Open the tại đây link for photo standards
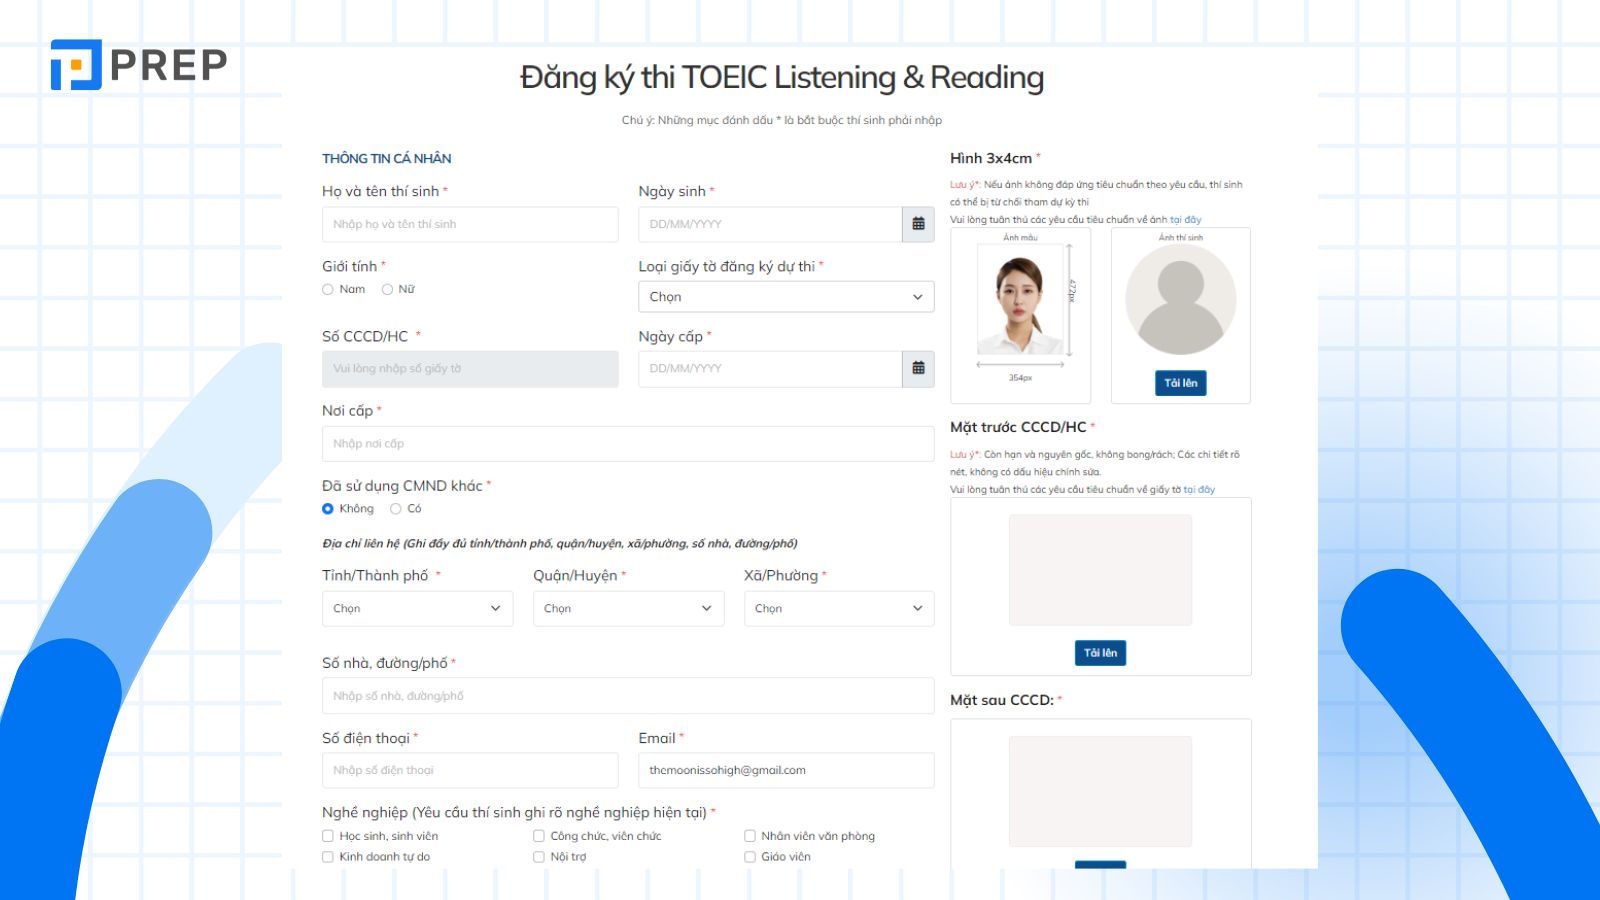Image resolution: width=1600 pixels, height=900 pixels. (1186, 220)
